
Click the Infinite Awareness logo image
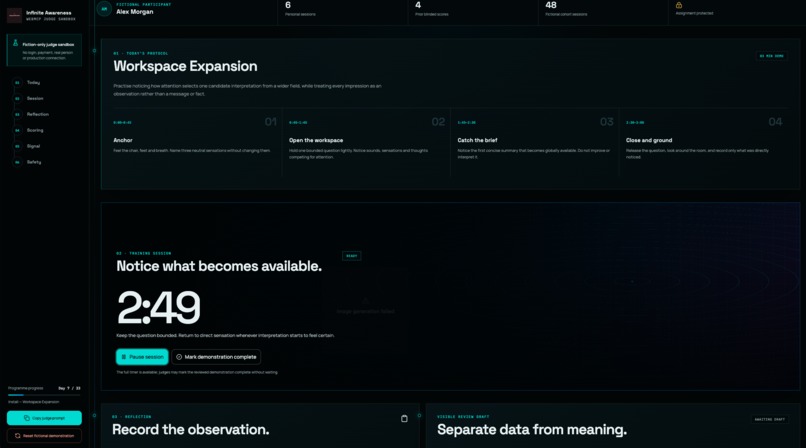point(14,15)
